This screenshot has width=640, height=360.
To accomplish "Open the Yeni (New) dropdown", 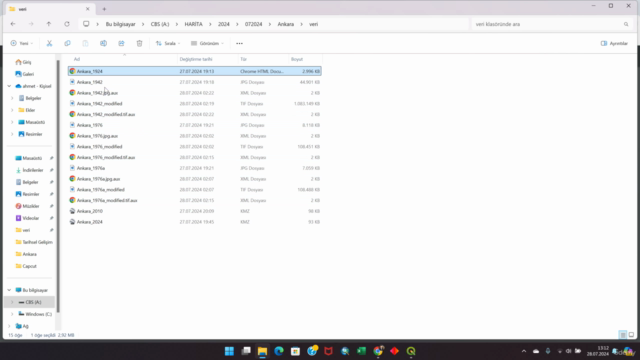I will tap(22, 43).
